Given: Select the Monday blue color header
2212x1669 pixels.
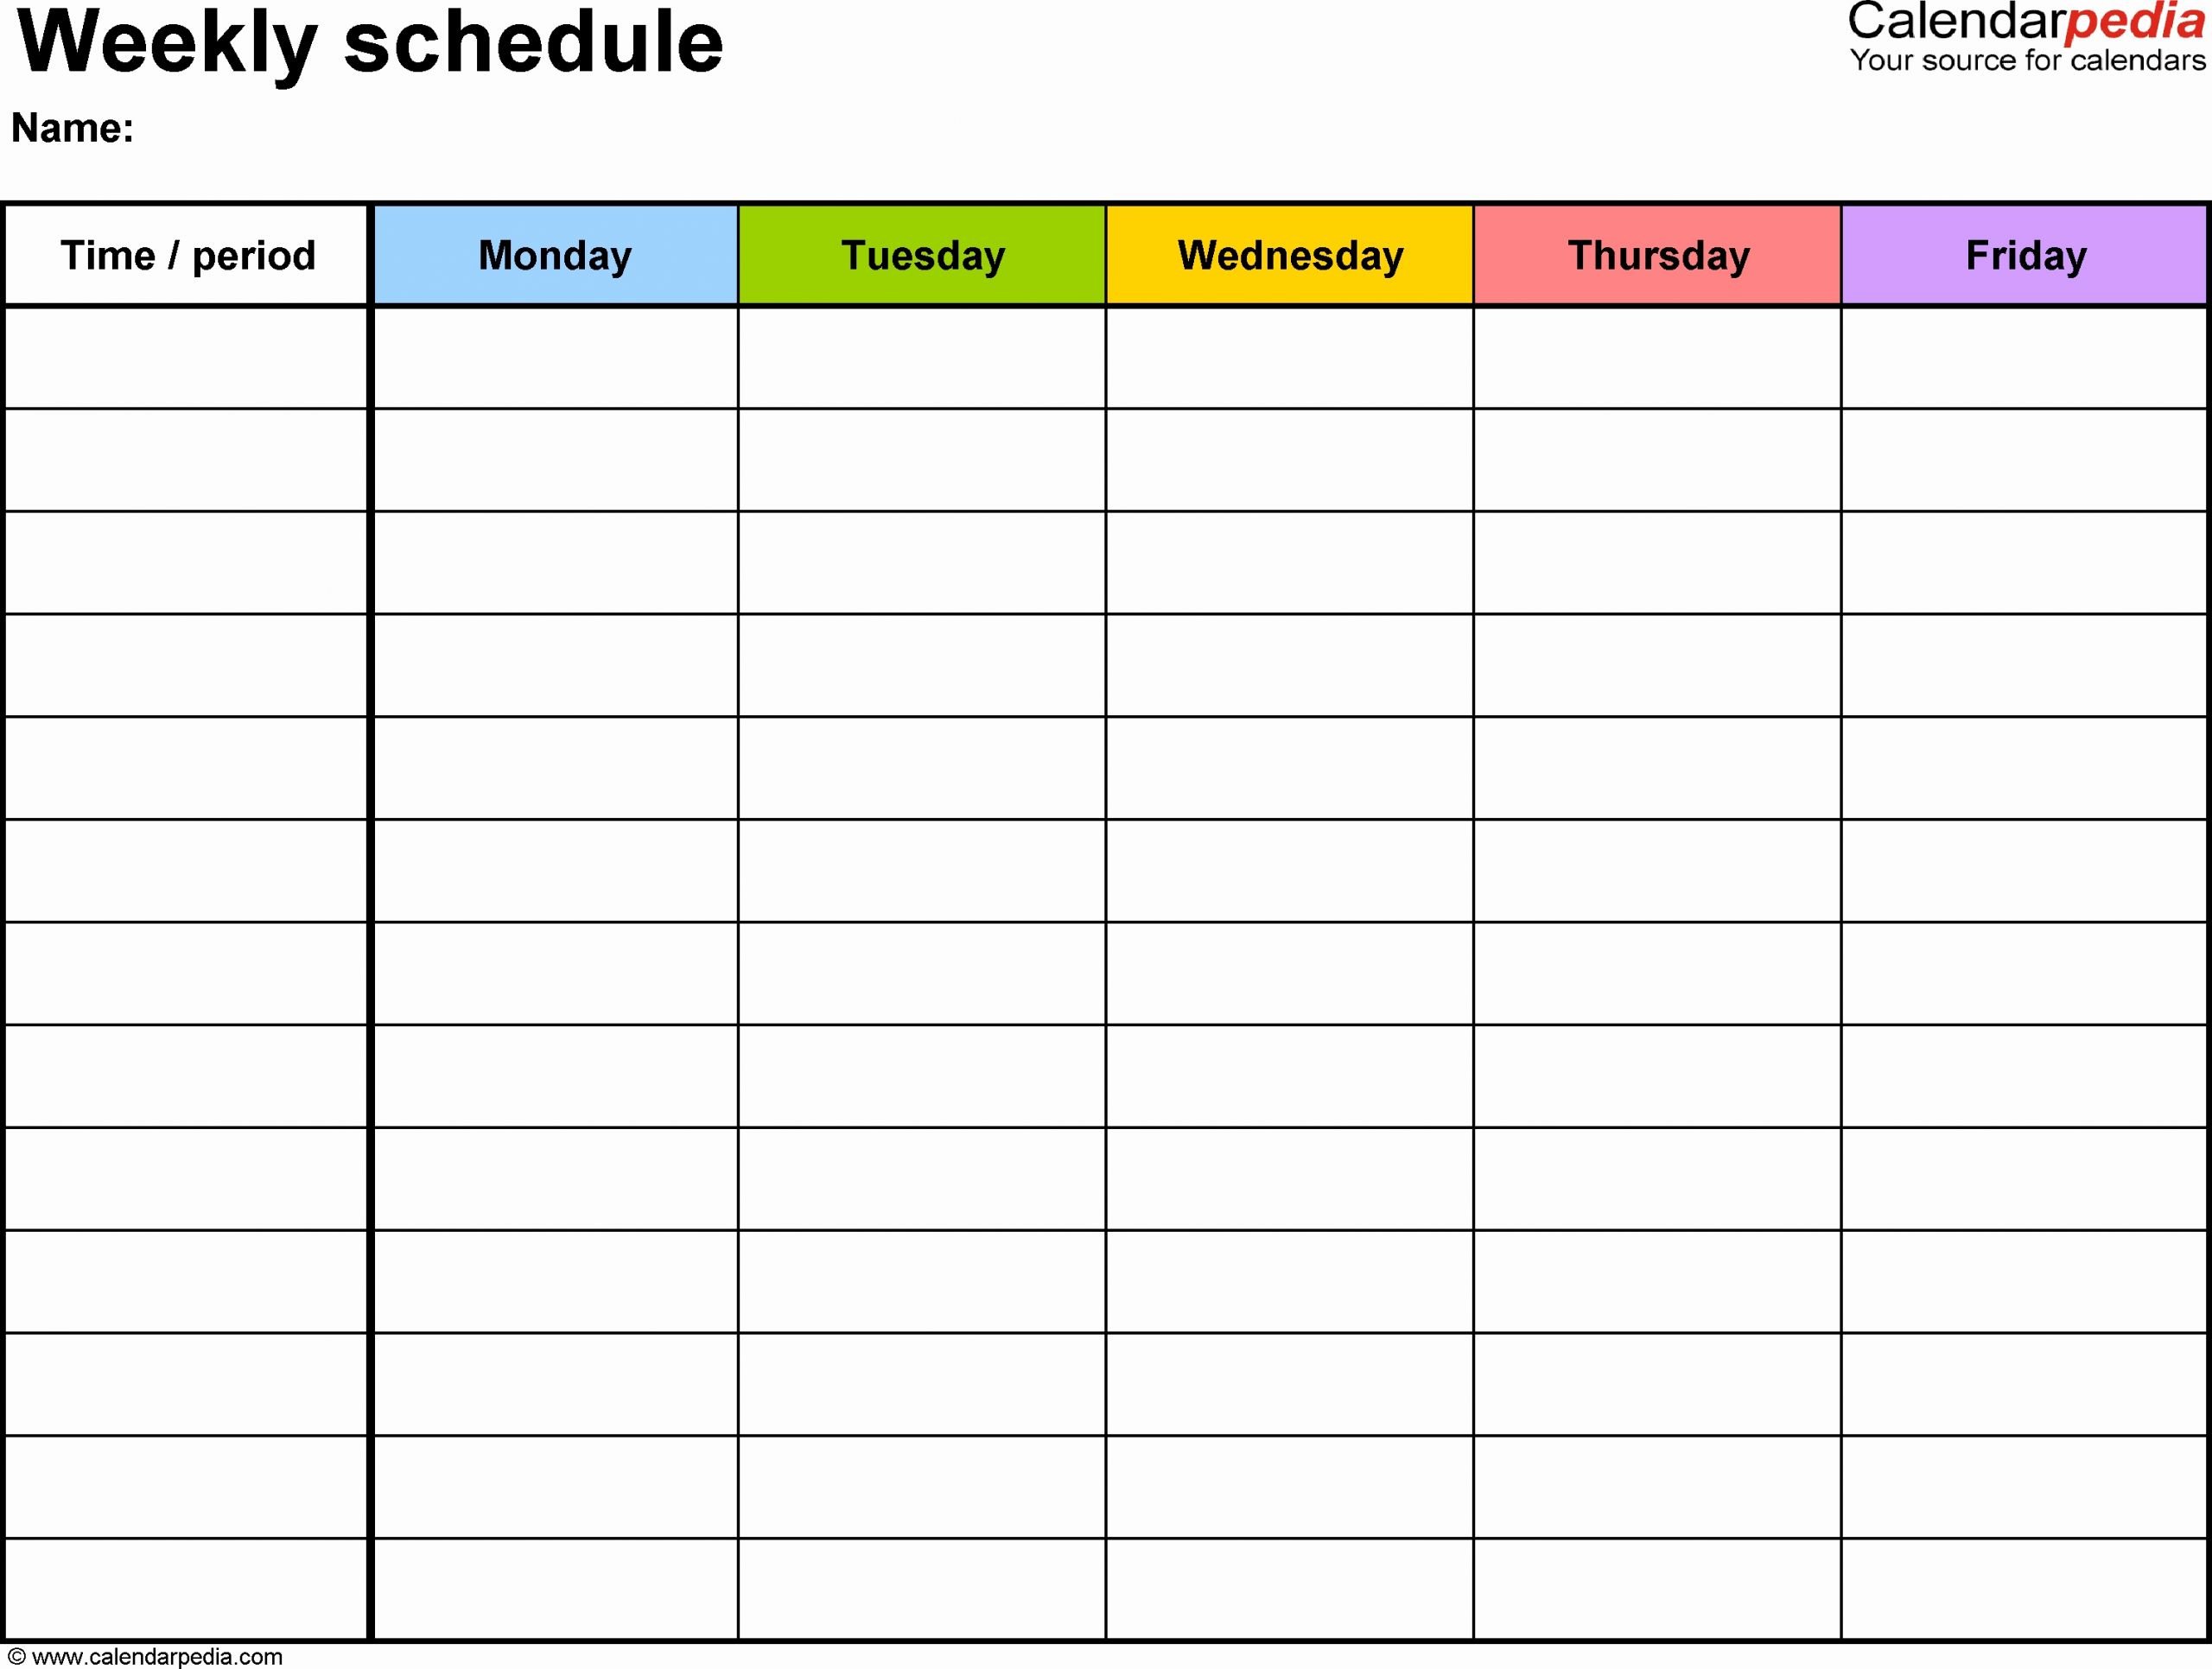Looking at the screenshot, I should point(556,261).
